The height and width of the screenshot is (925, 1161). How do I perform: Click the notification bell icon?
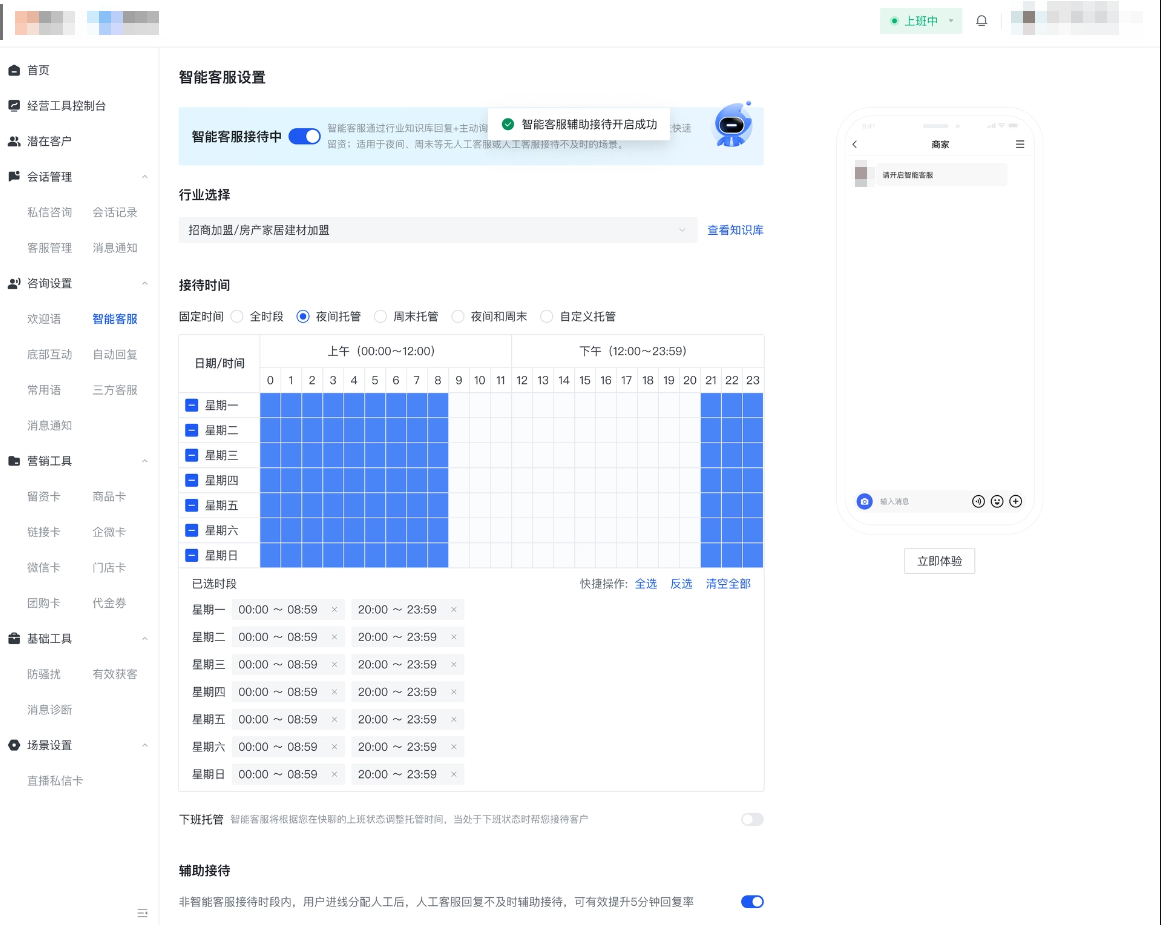[981, 21]
